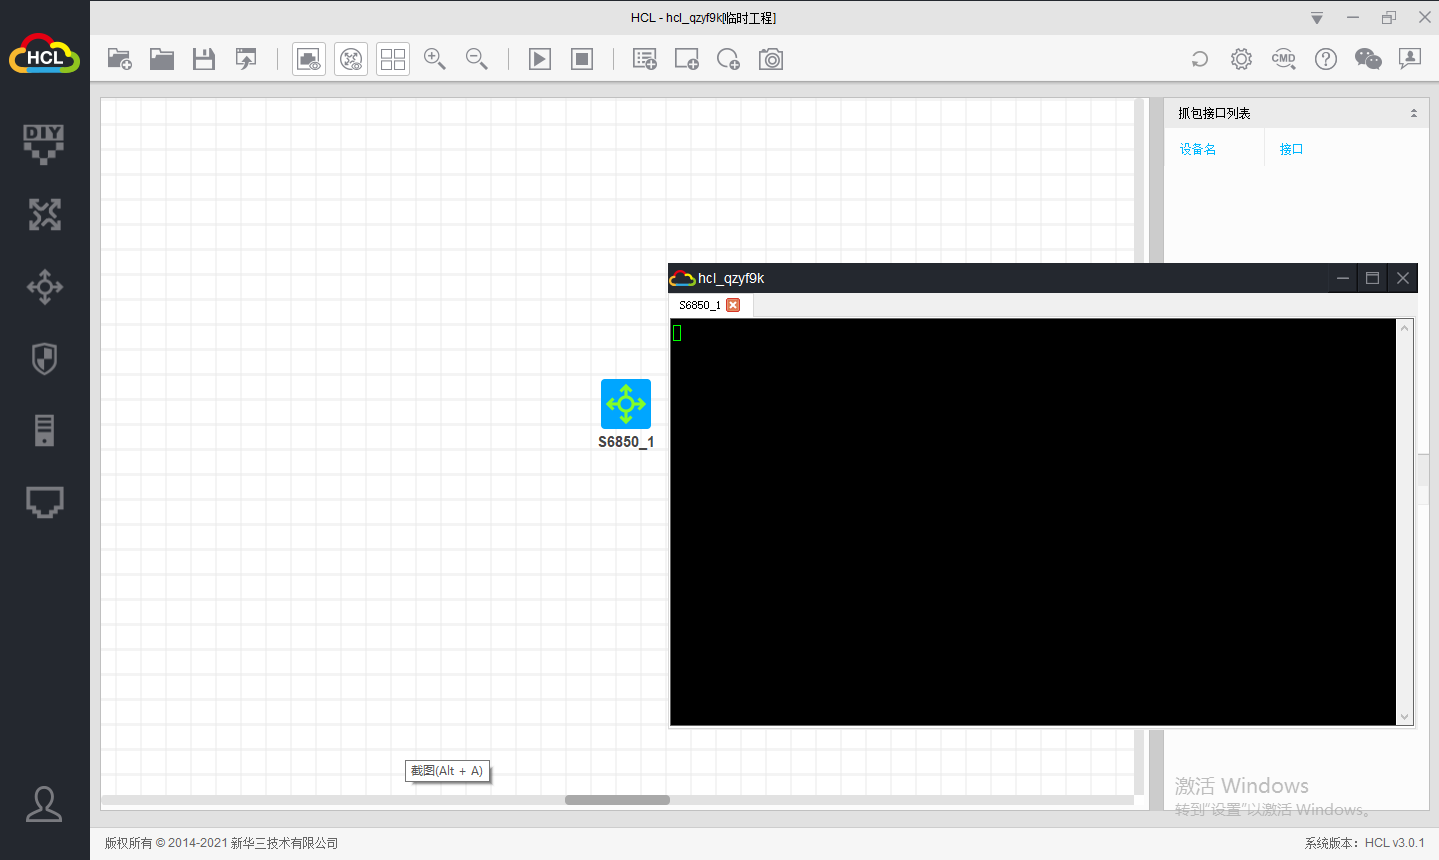Click the camera screenshot icon in the toolbar
The image size is (1439, 860).
771,59
